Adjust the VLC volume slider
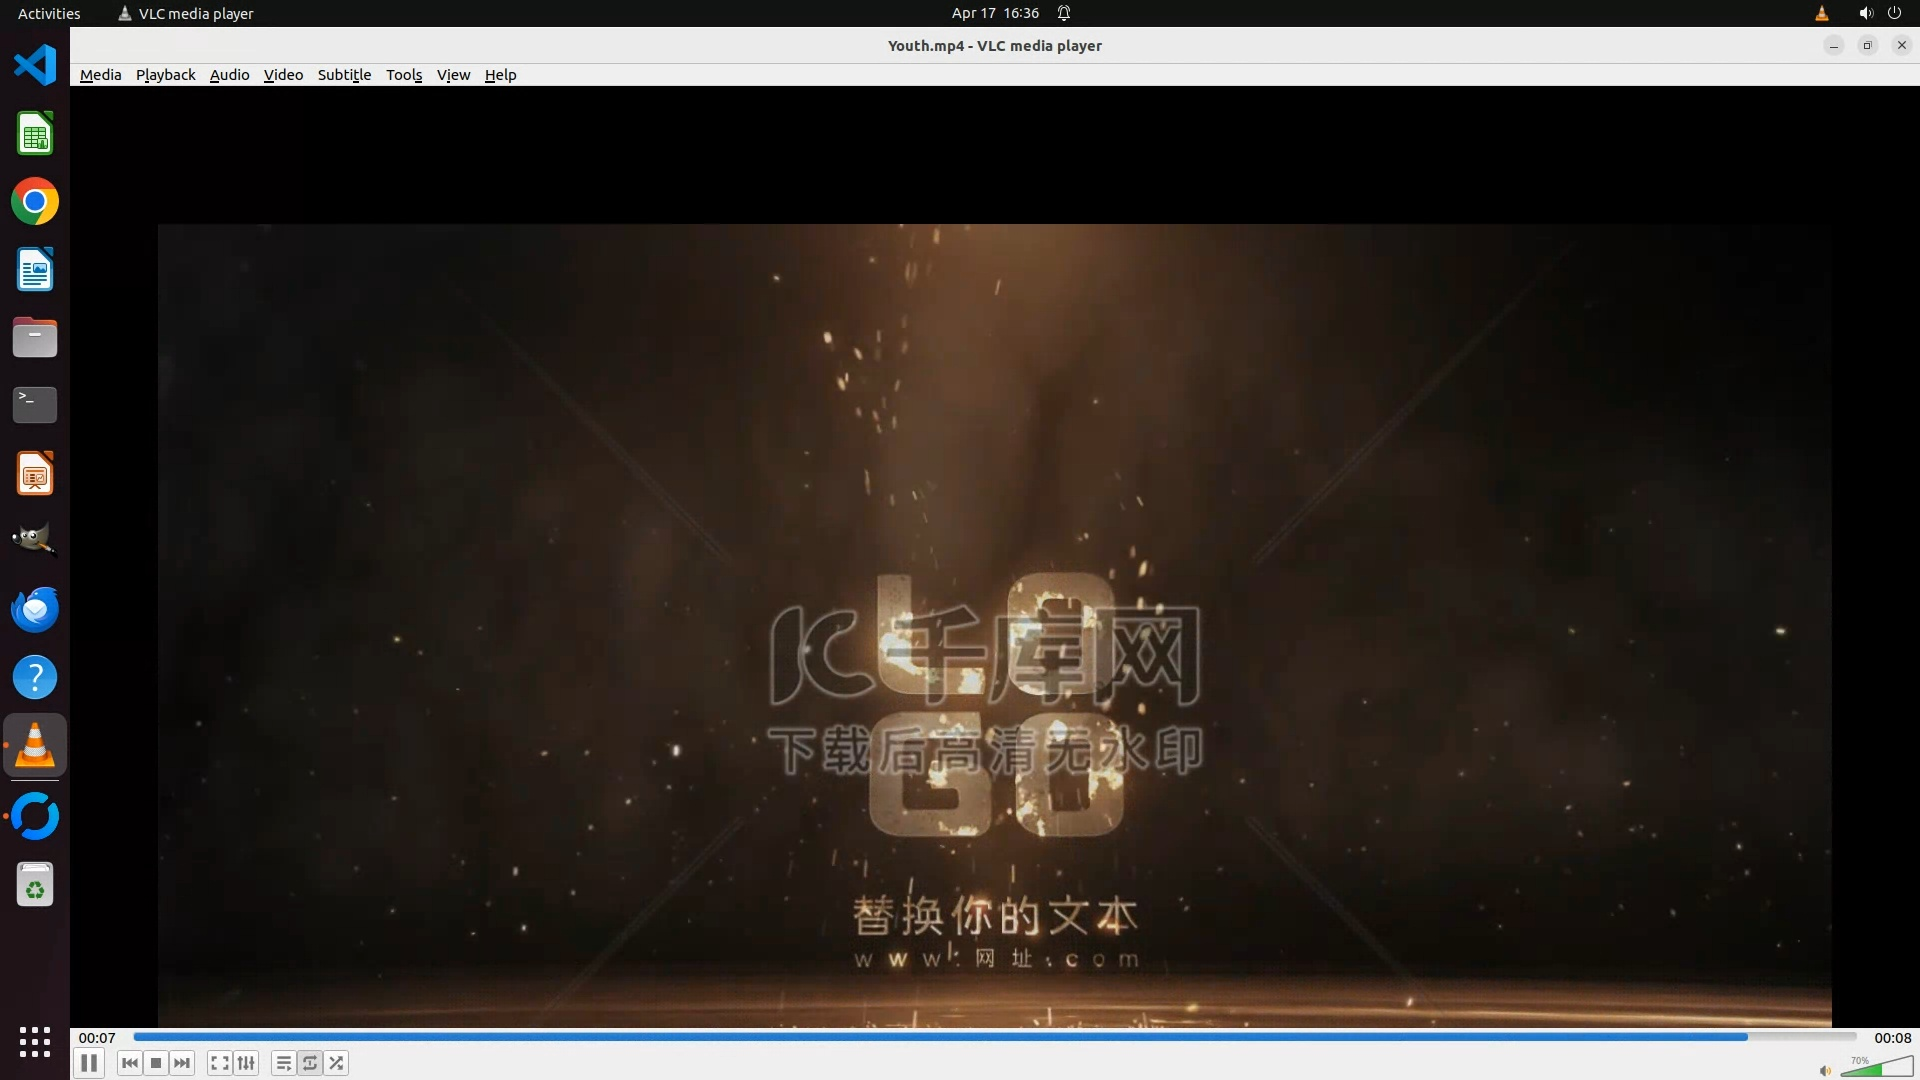 click(x=1877, y=1068)
